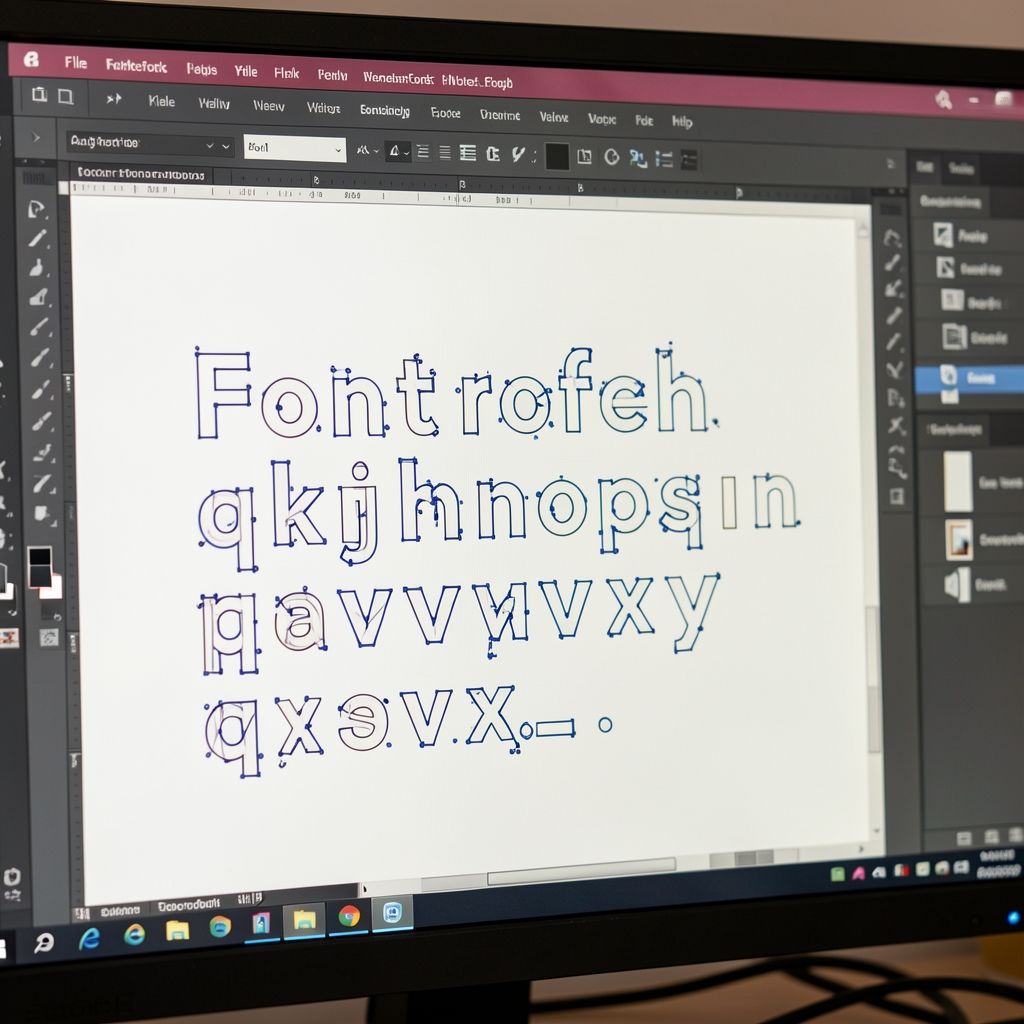Open the font family dropdown

point(150,144)
